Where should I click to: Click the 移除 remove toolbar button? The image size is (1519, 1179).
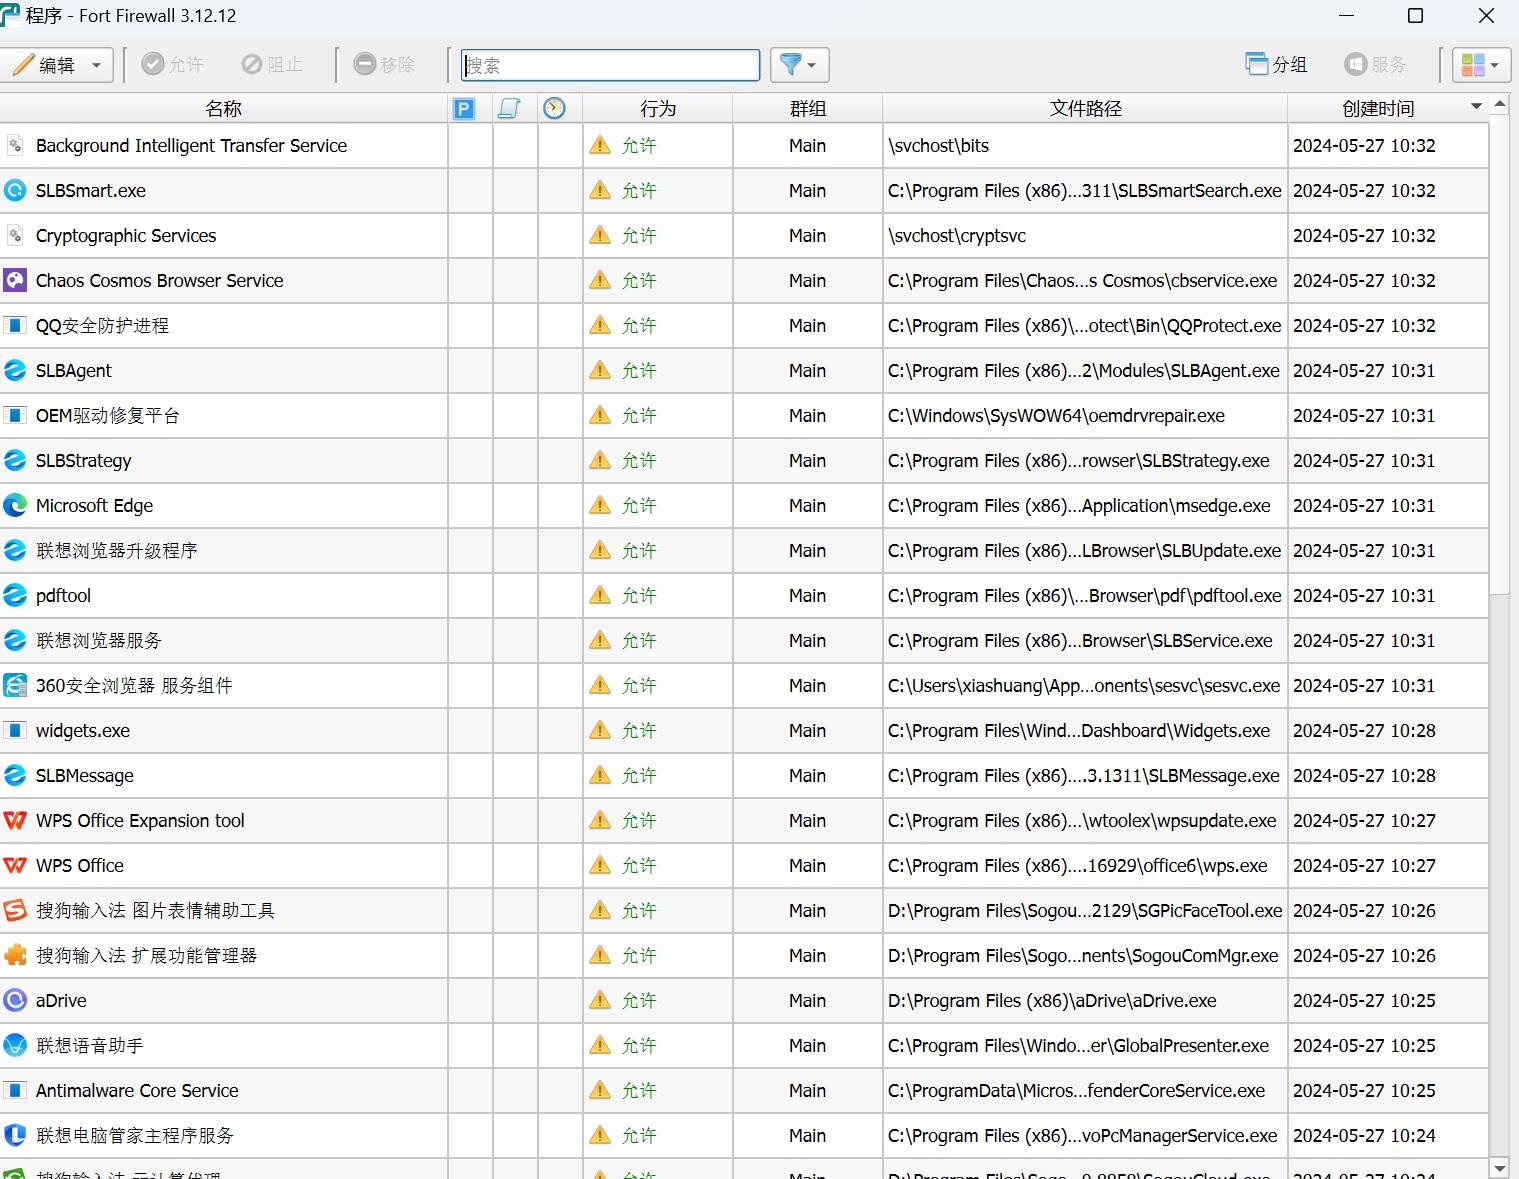coord(384,65)
